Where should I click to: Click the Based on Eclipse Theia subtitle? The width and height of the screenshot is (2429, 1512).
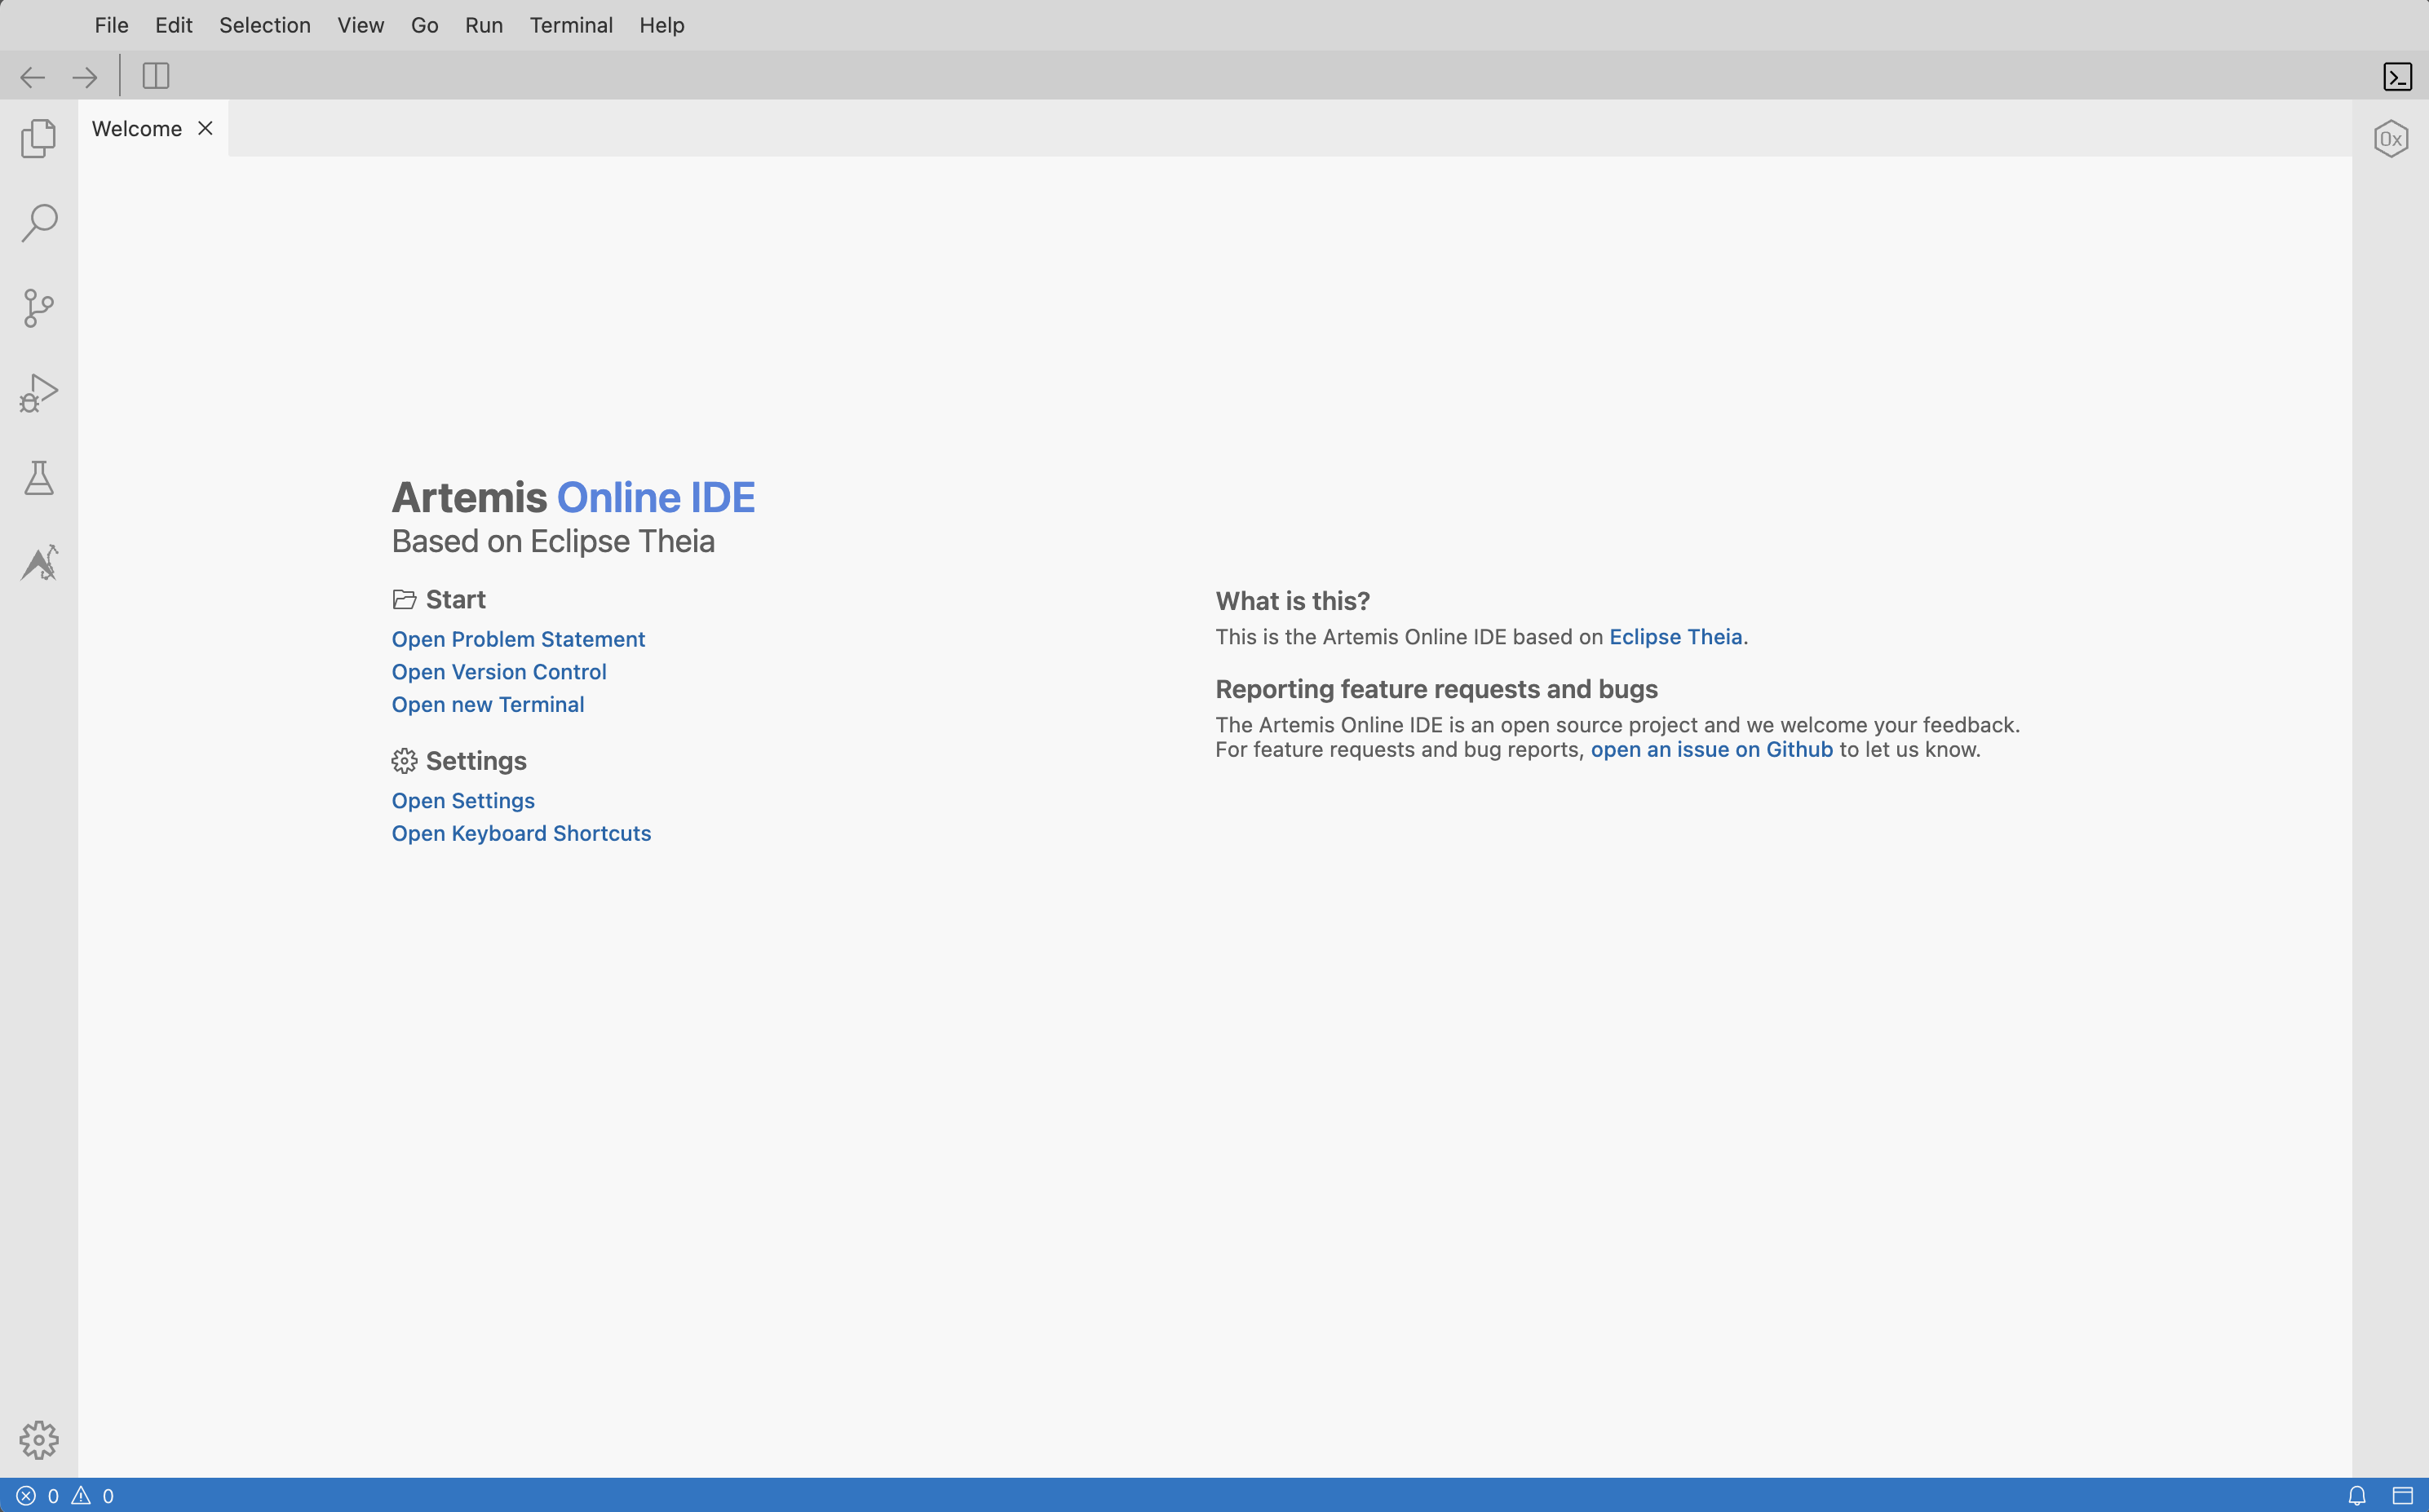tap(553, 541)
